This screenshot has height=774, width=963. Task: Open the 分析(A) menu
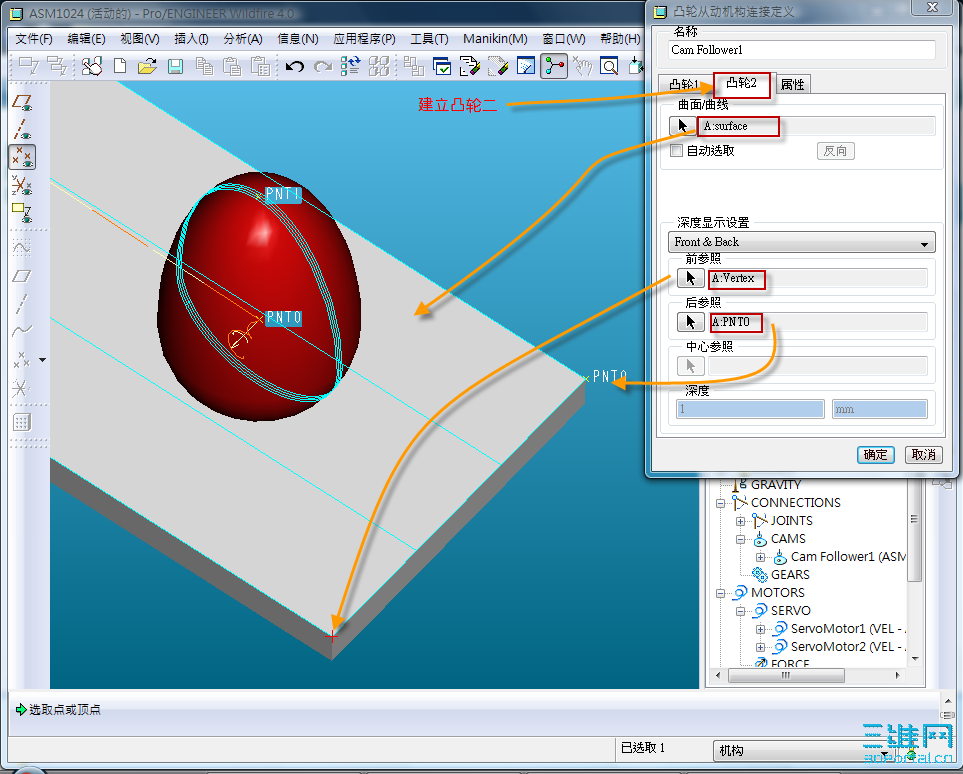(243, 39)
